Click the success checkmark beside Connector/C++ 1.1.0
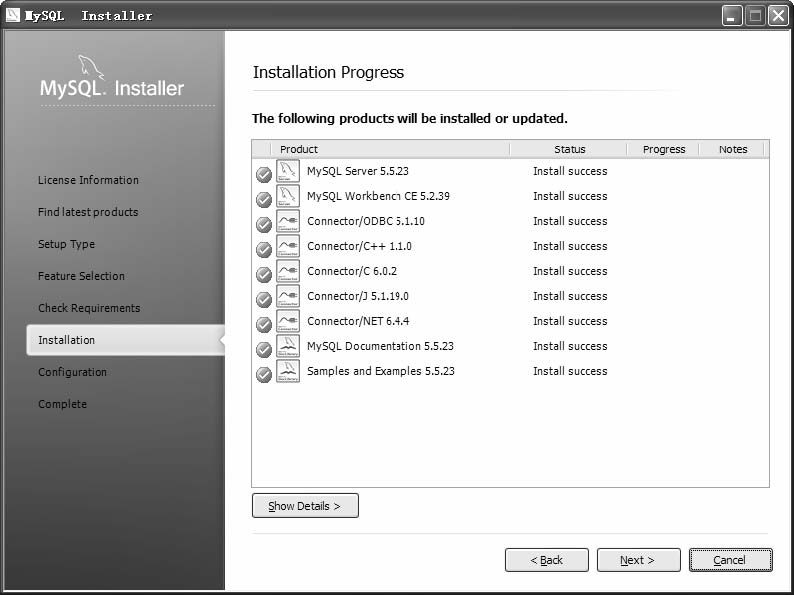Image resolution: width=794 pixels, height=595 pixels. click(264, 250)
